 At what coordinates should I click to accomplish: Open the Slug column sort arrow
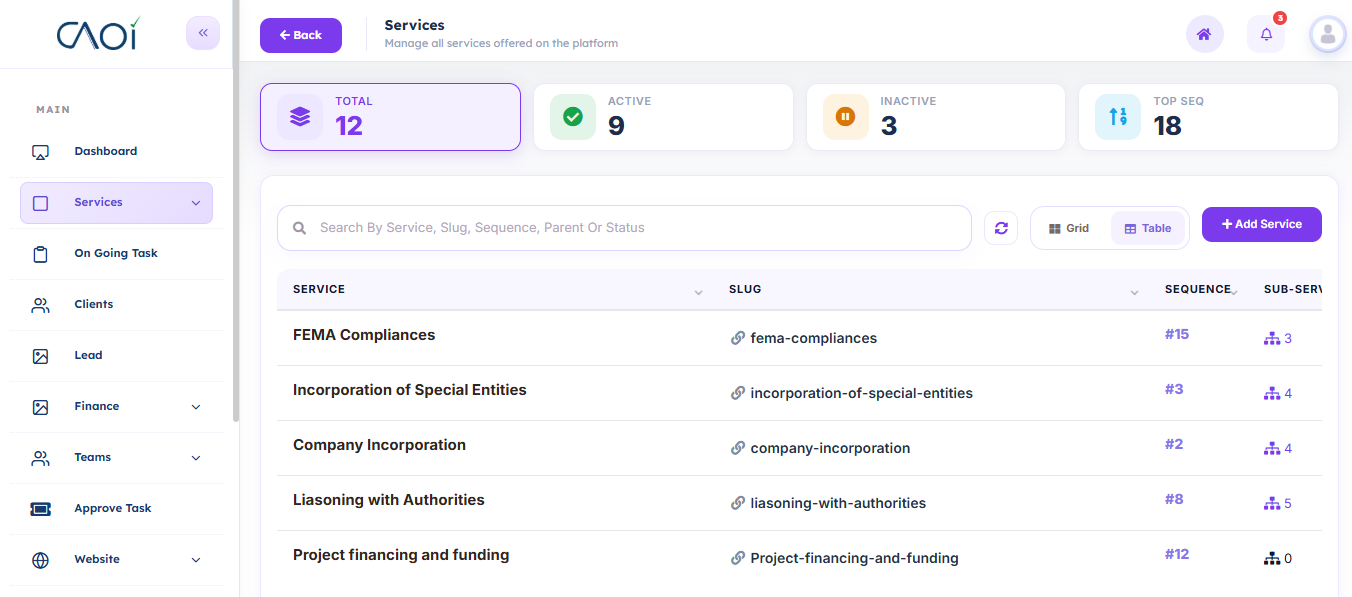(x=1134, y=292)
